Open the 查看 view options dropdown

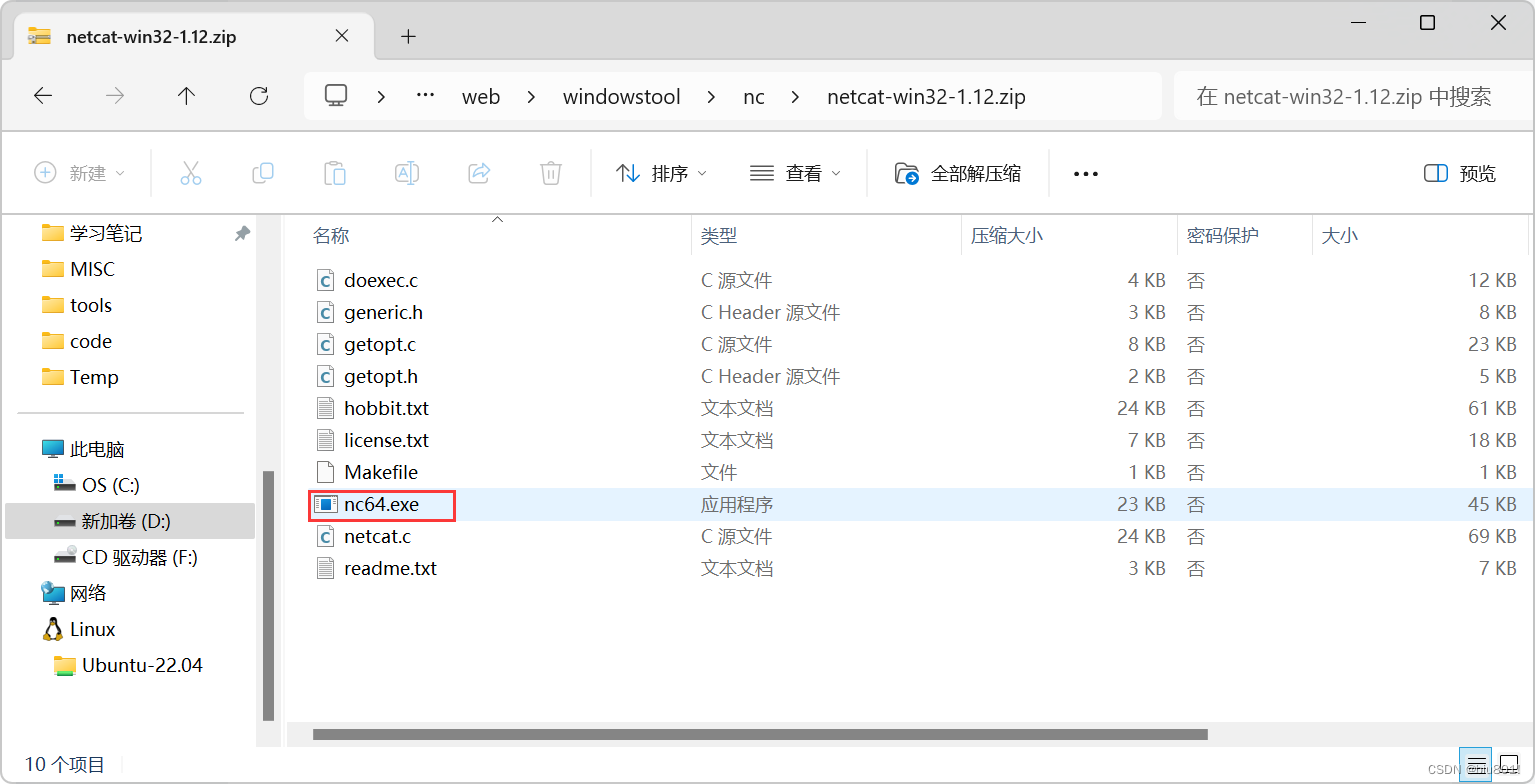796,172
